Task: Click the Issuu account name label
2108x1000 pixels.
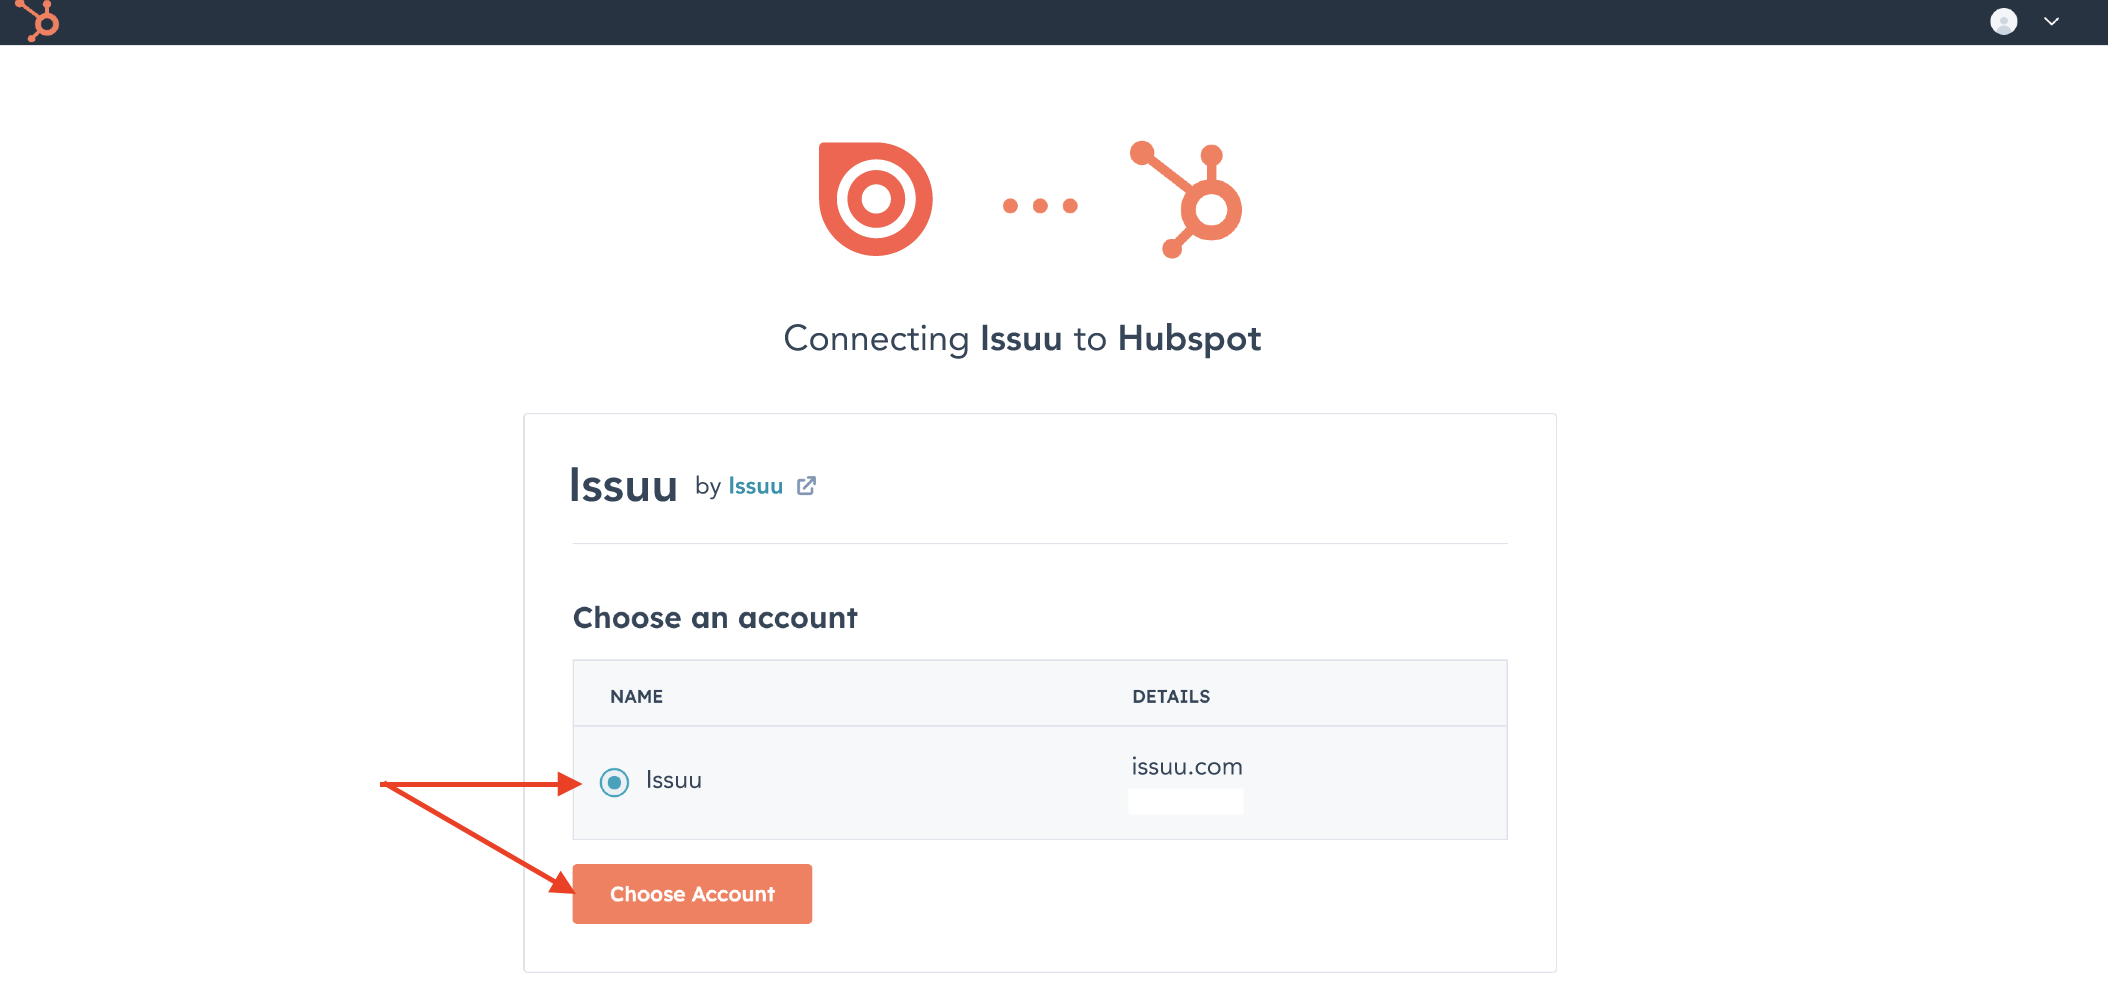Action: click(x=673, y=780)
